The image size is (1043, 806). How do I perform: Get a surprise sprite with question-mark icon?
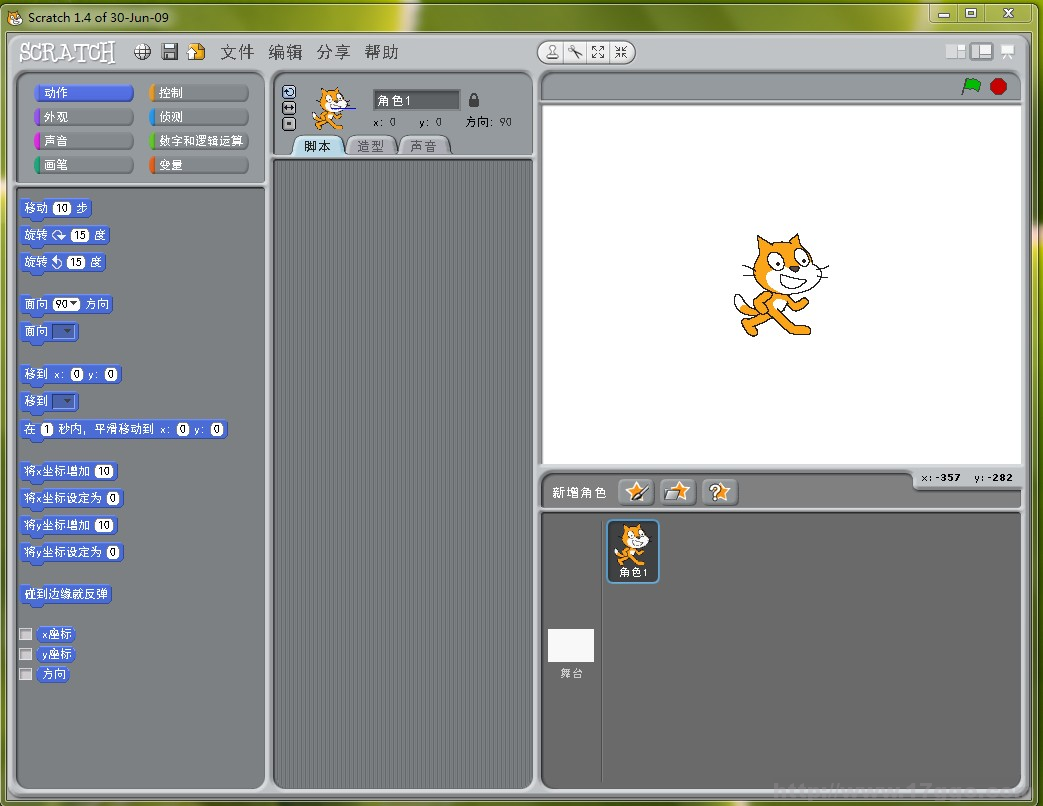pos(720,492)
